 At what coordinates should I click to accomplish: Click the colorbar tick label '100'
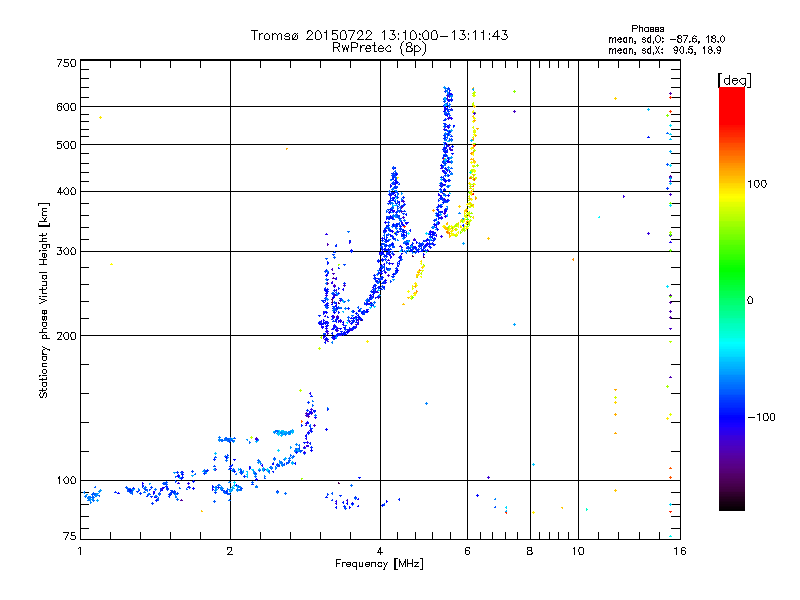(757, 184)
